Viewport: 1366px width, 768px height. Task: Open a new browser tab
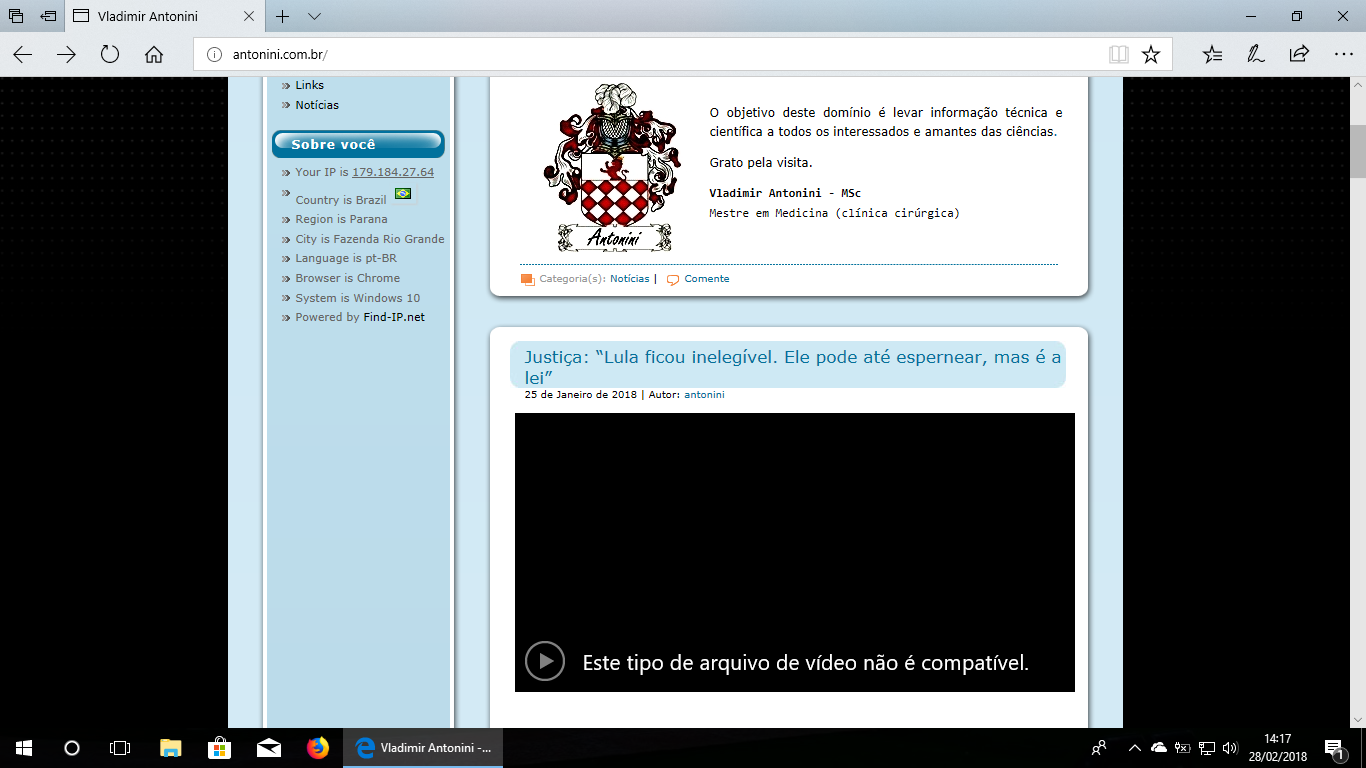tap(283, 17)
